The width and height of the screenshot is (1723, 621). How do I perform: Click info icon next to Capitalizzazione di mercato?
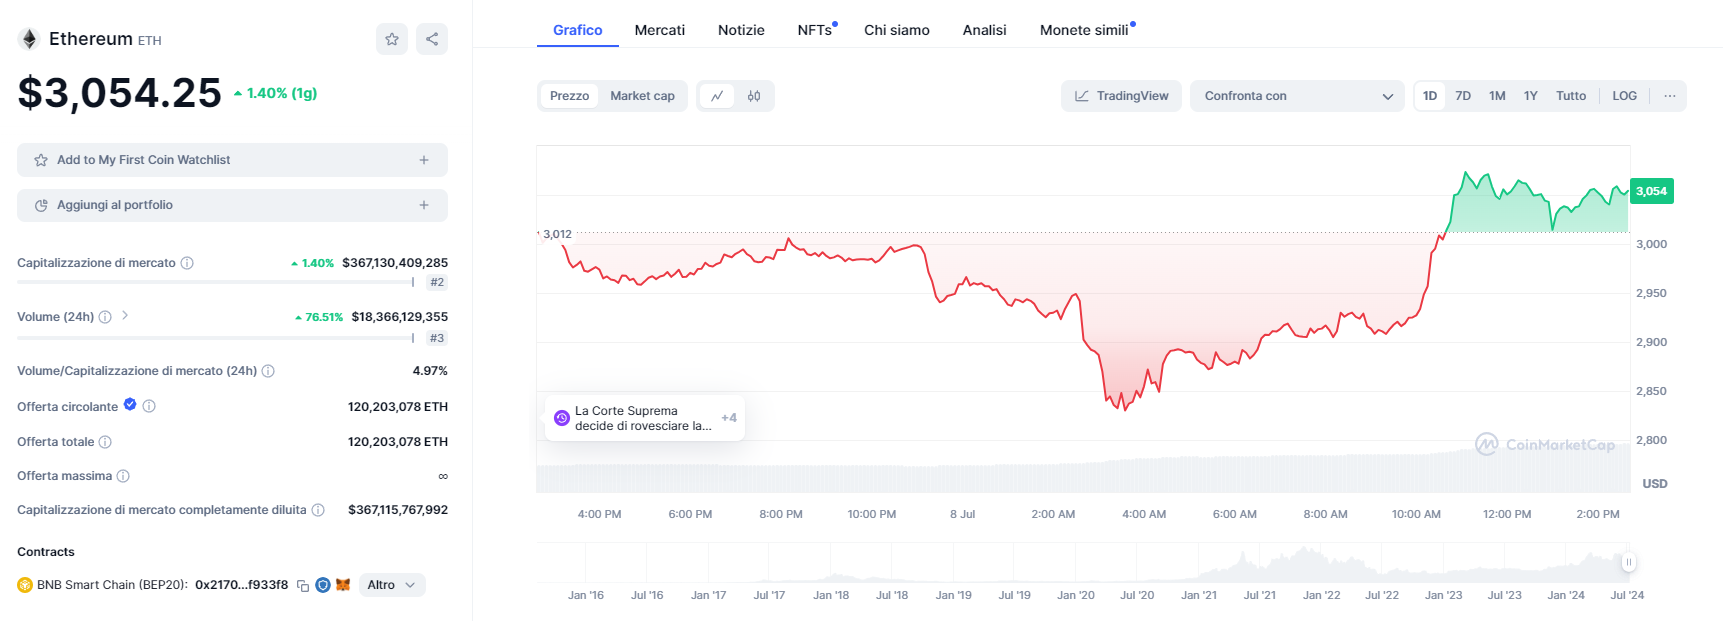187,263
